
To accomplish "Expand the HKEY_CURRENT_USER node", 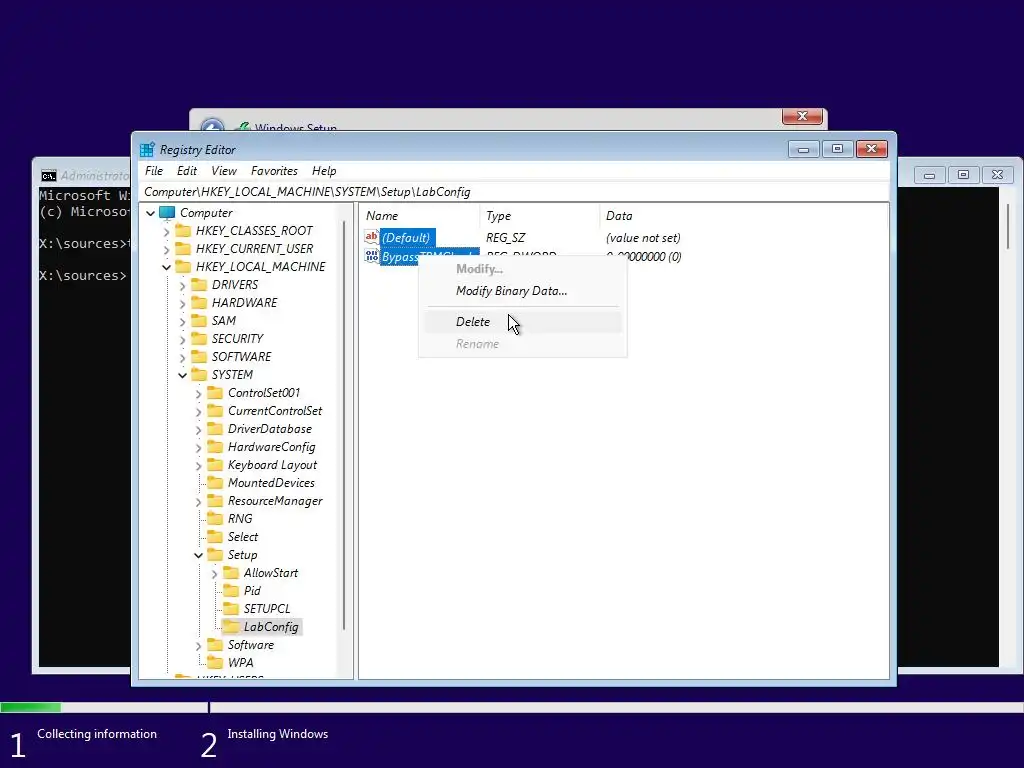I will click(x=167, y=249).
